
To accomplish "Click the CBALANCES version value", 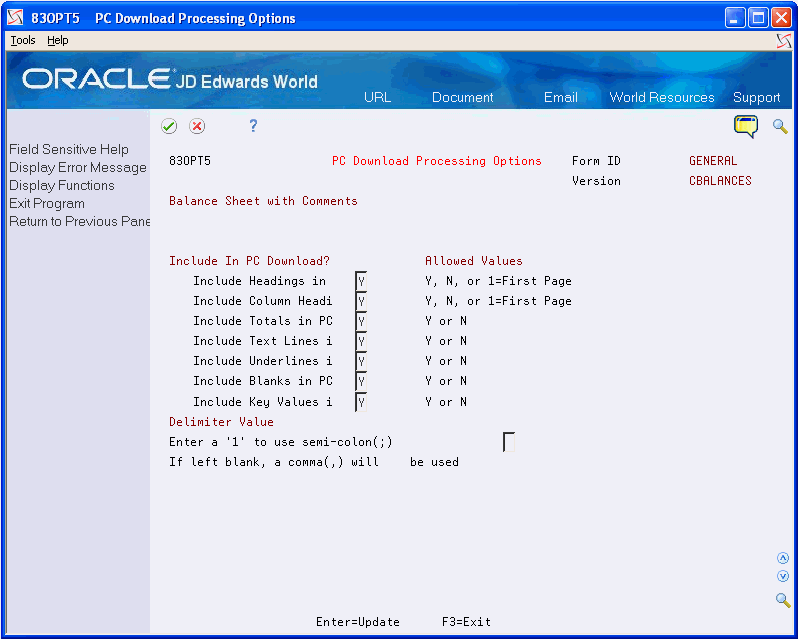I will coord(720,181).
